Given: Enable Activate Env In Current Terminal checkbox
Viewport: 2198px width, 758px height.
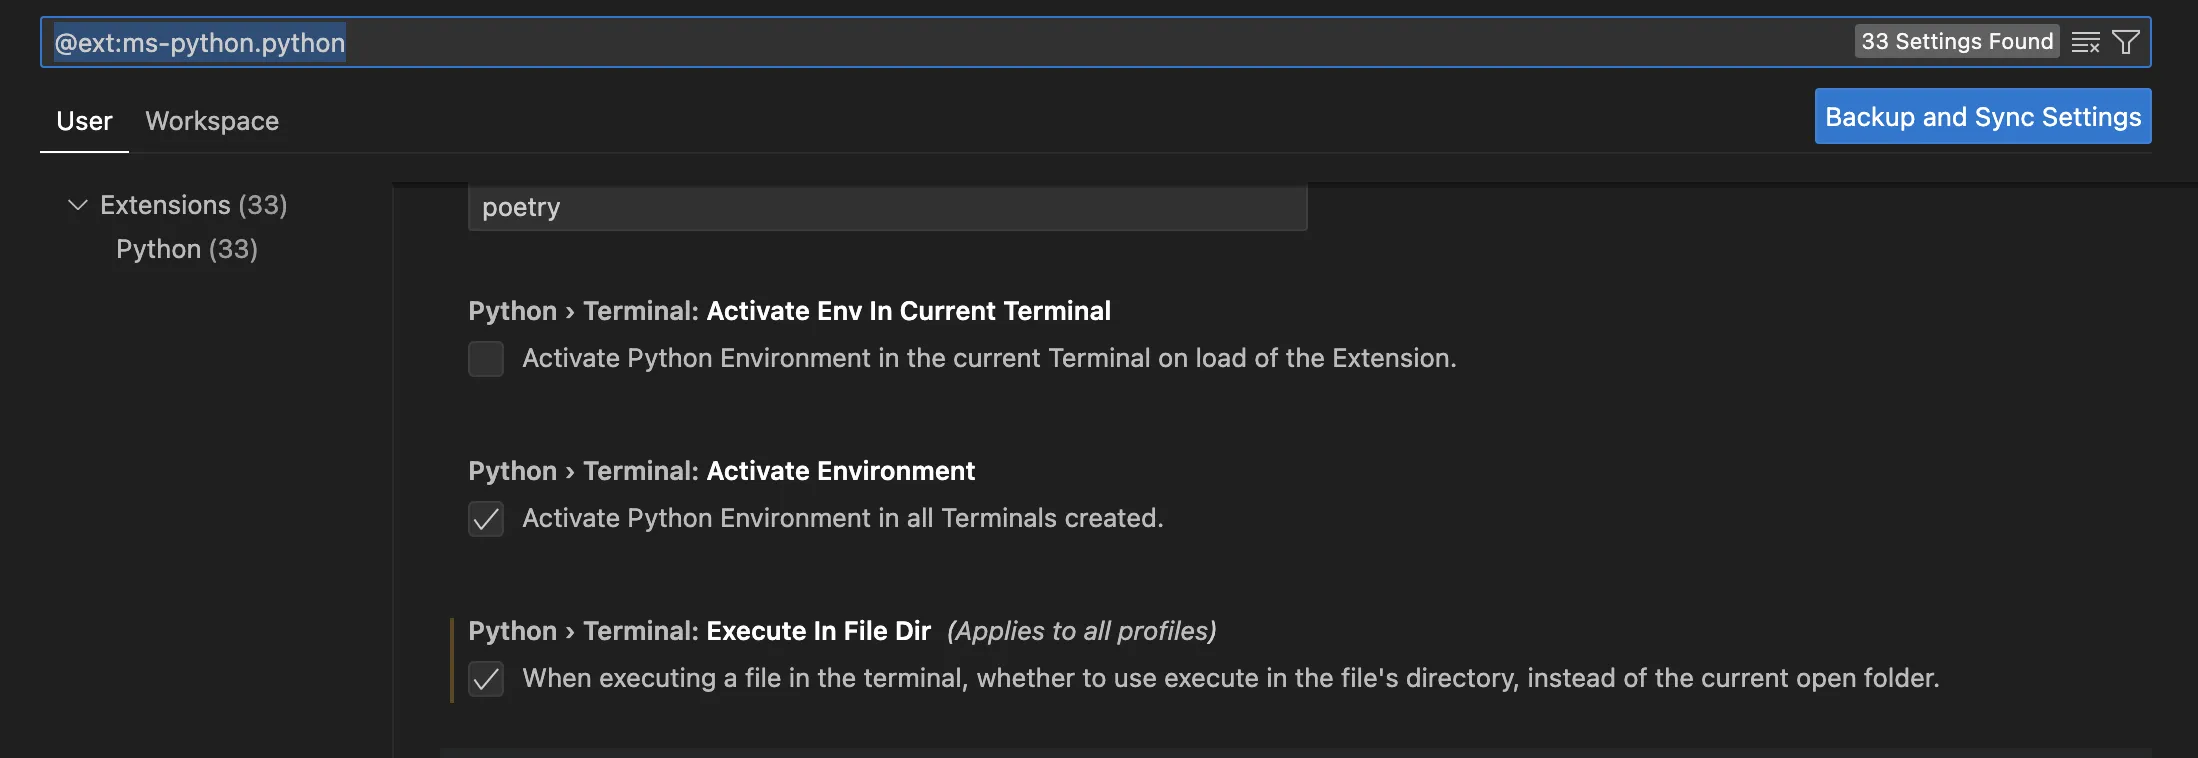Looking at the screenshot, I should coord(486,359).
